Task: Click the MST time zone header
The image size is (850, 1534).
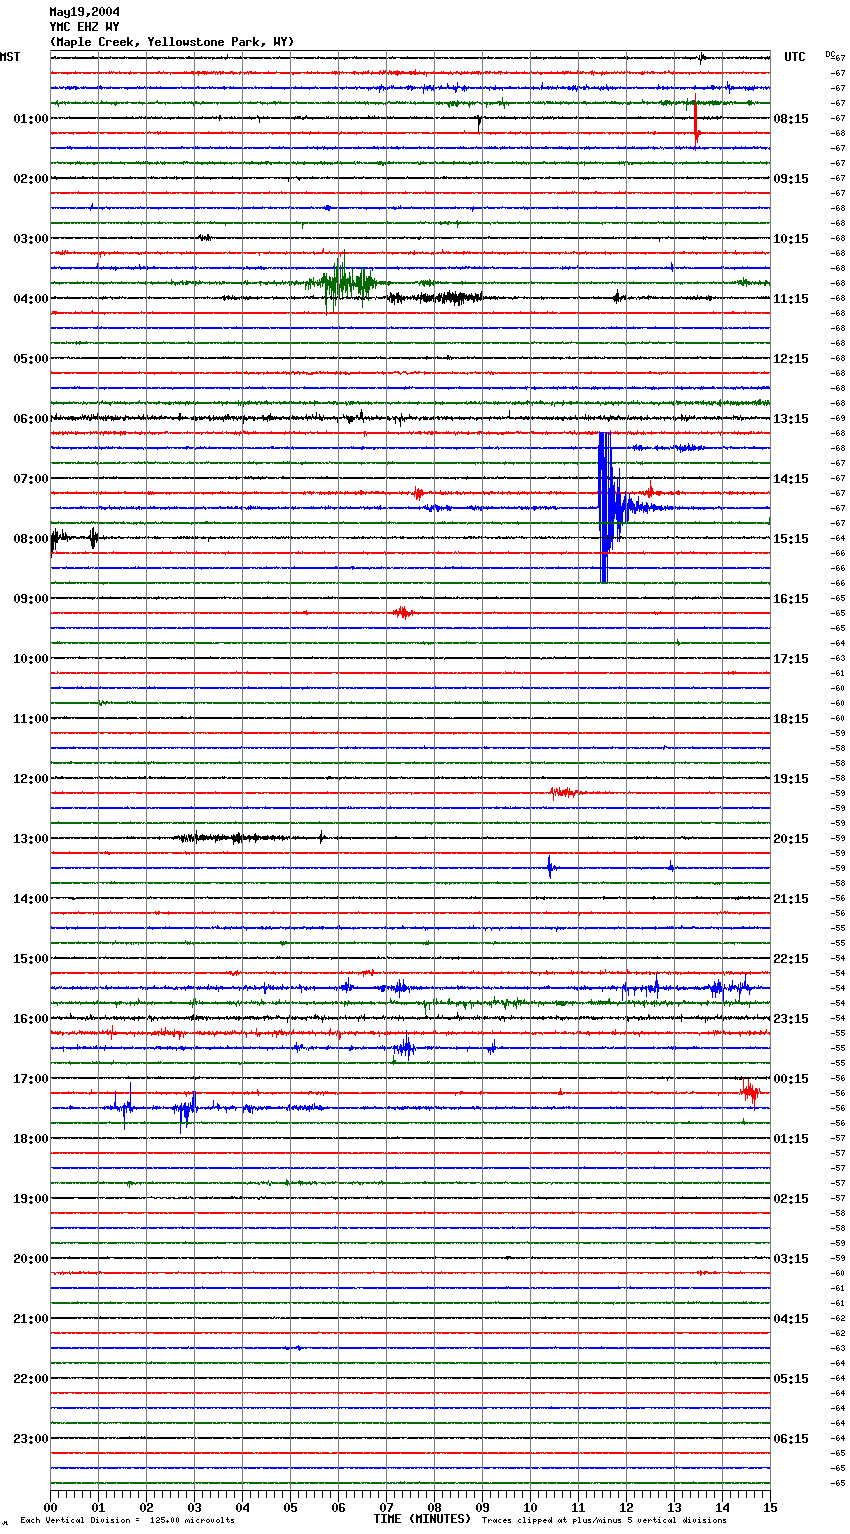Action: point(10,57)
